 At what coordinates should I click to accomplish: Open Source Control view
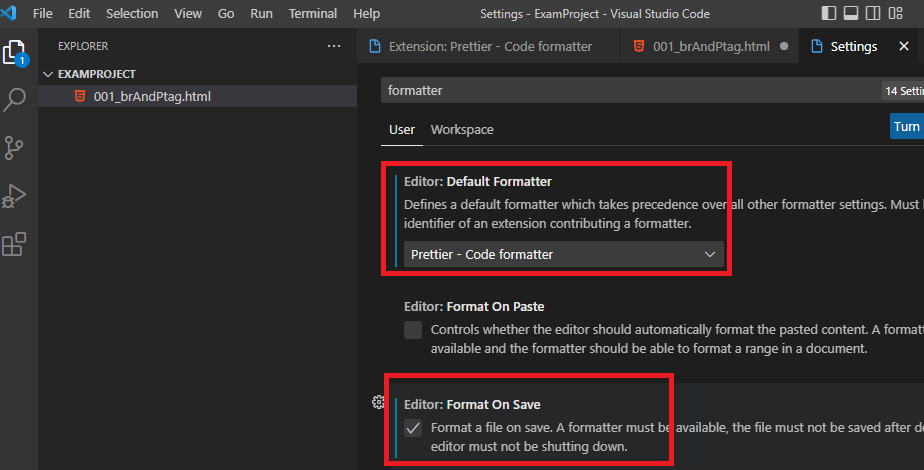(x=14, y=148)
